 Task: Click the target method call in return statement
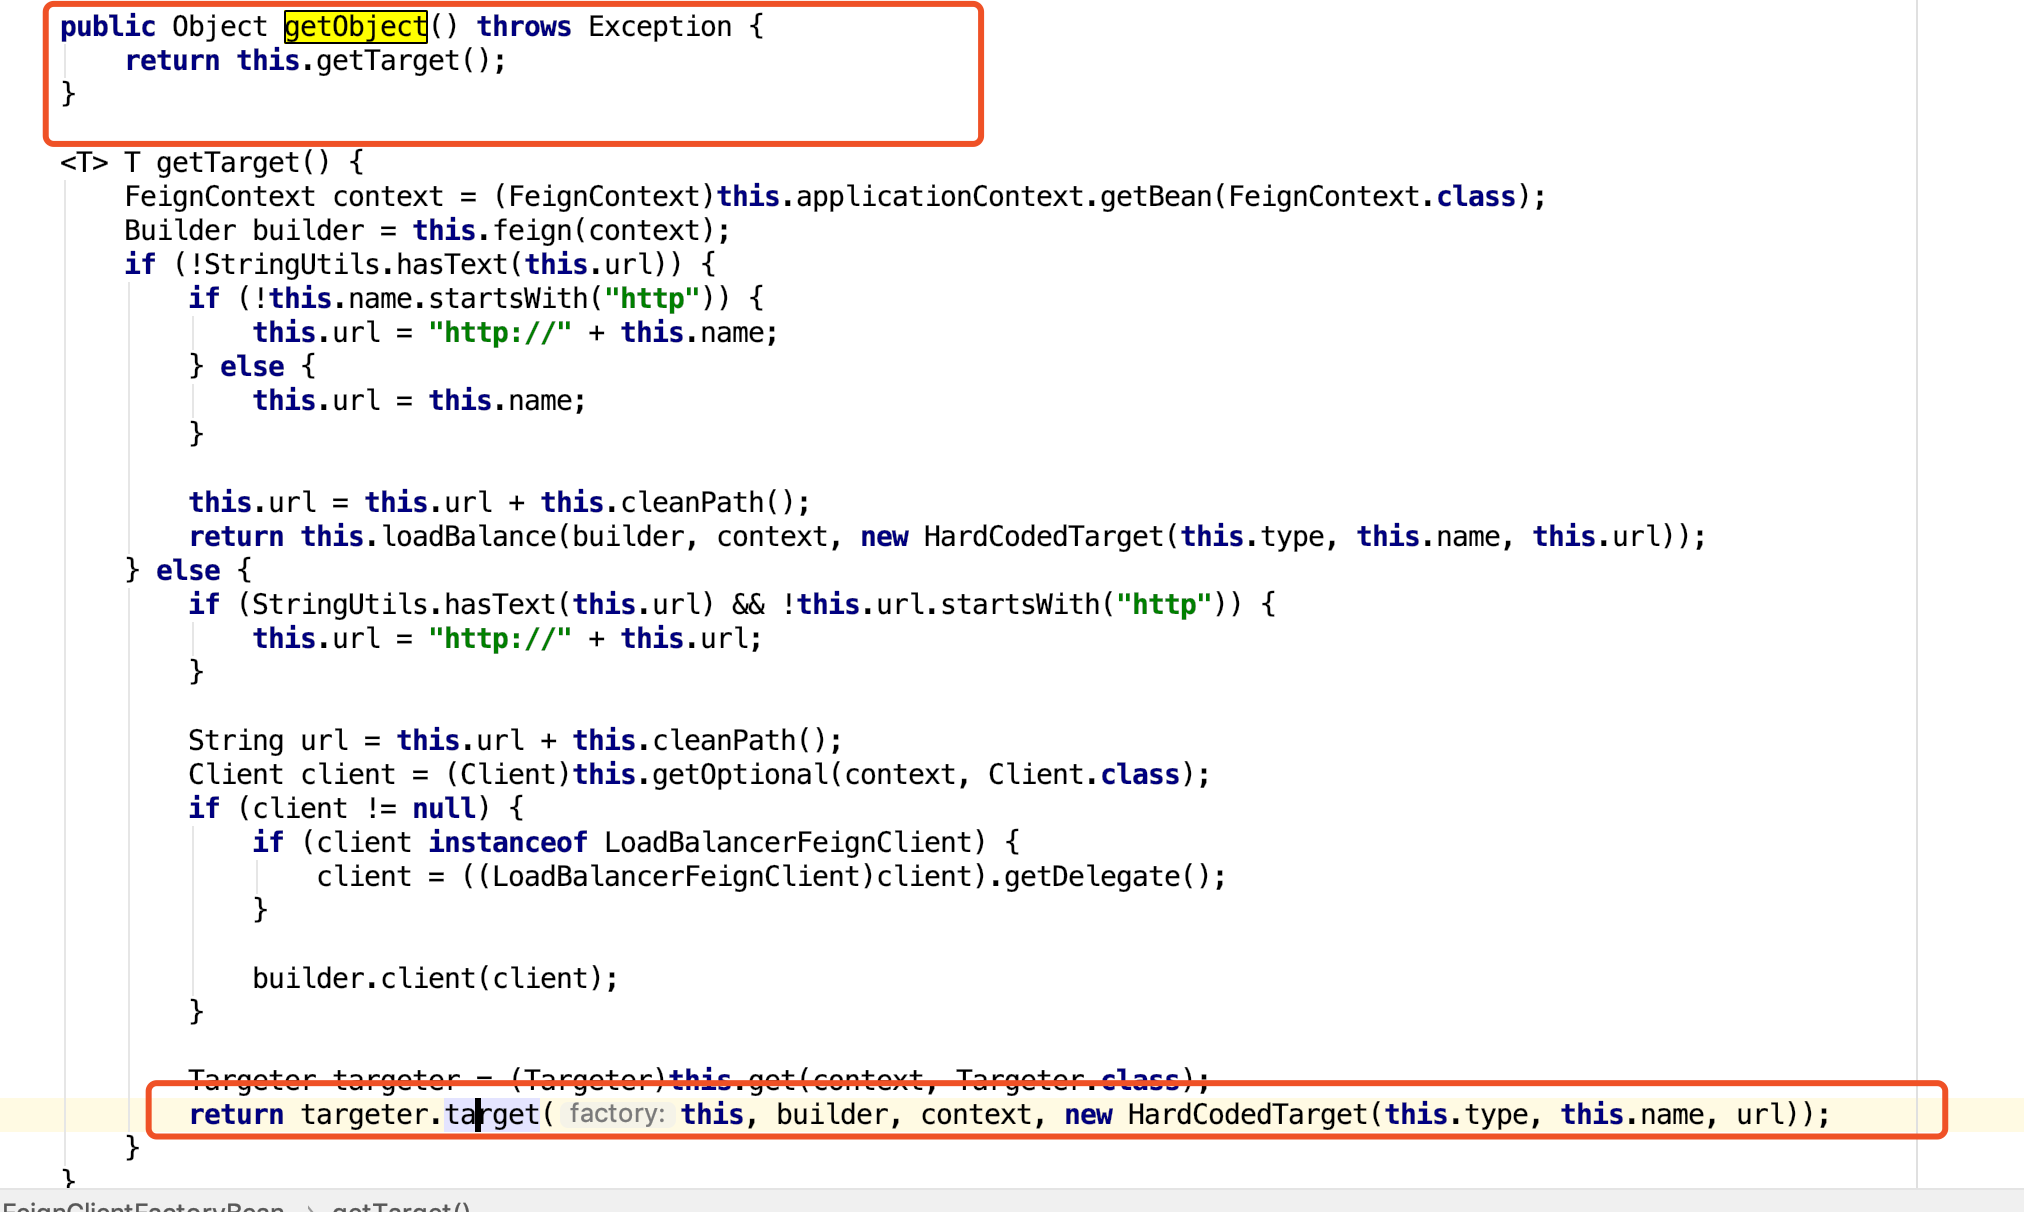(492, 1114)
